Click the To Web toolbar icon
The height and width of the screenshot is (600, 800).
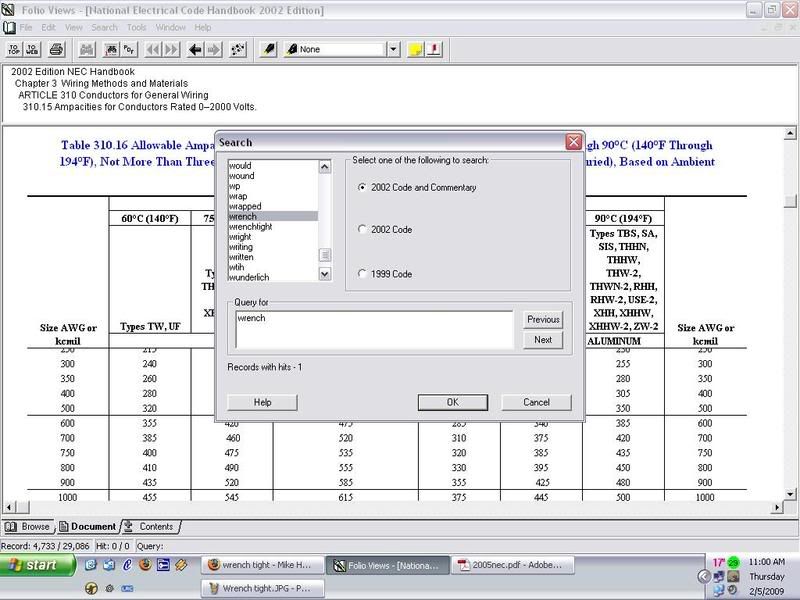[x=32, y=49]
